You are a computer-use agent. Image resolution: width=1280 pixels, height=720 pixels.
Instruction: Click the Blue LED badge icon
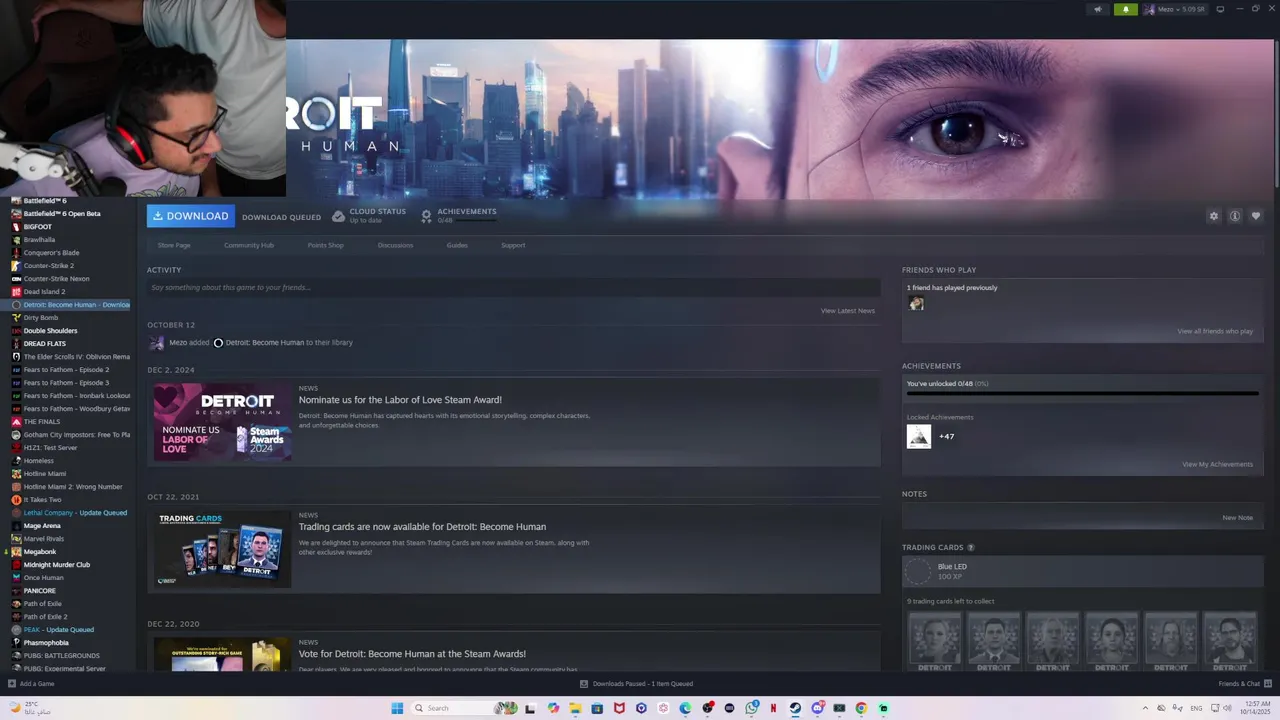918,572
